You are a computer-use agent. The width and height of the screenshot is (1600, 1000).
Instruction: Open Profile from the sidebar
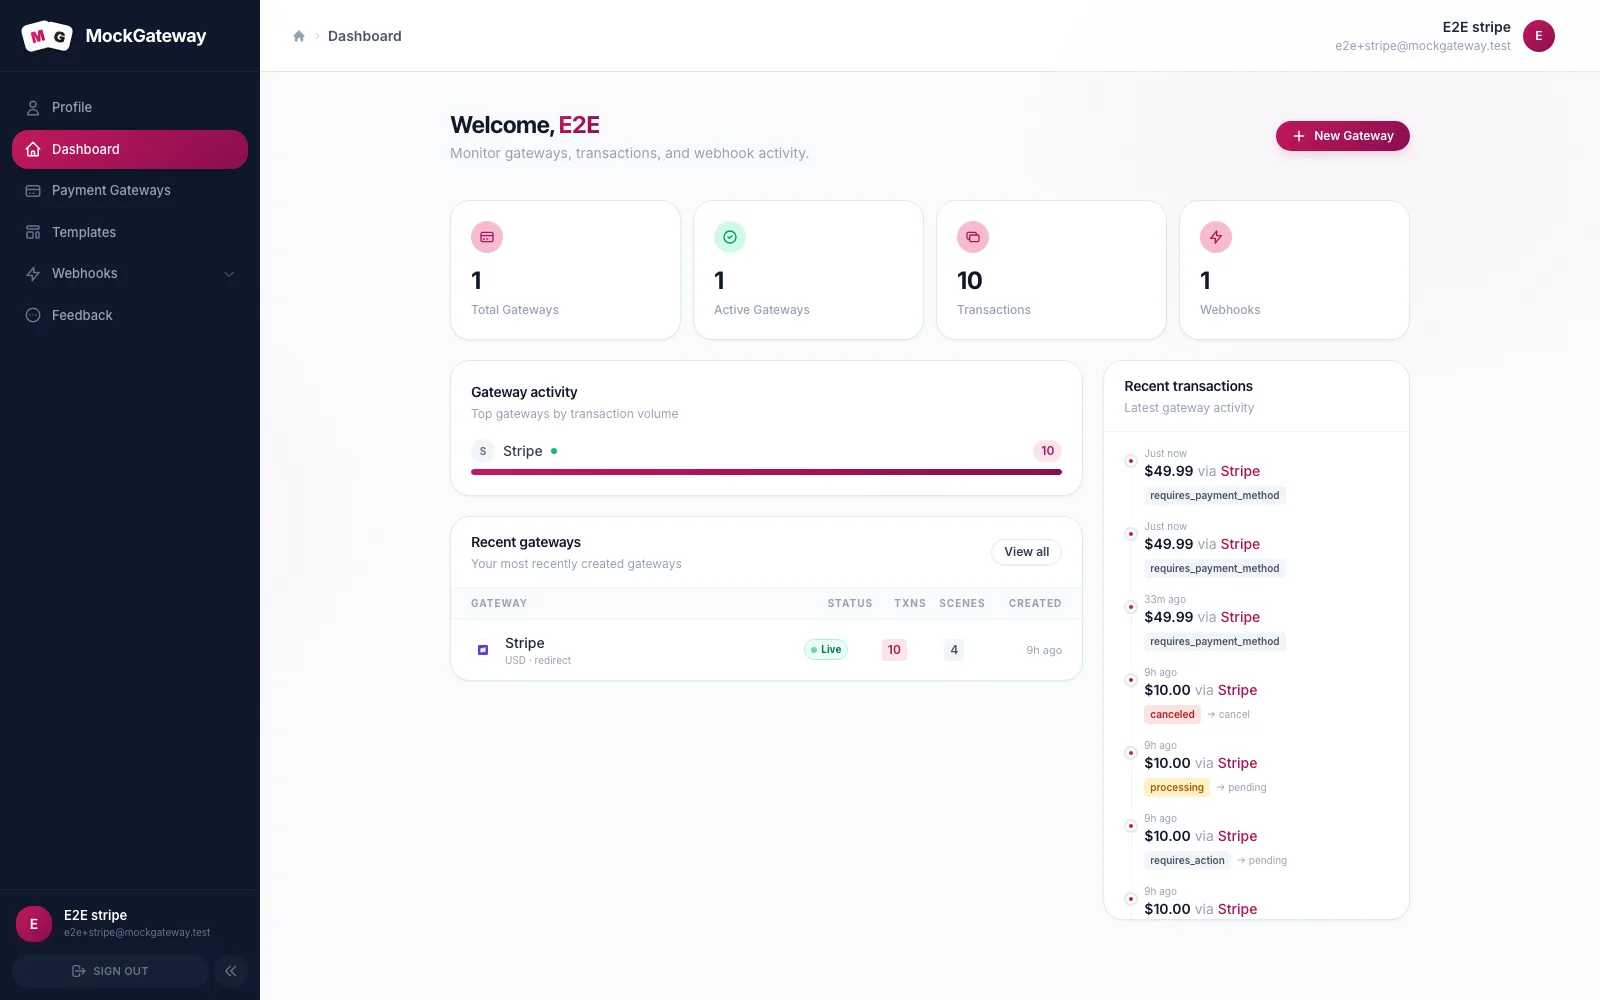130,107
